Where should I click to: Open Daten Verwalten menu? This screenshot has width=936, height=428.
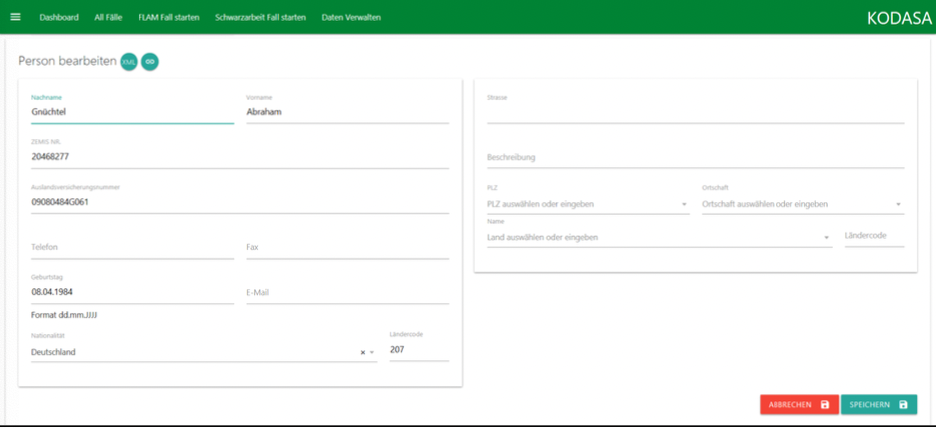(x=351, y=17)
